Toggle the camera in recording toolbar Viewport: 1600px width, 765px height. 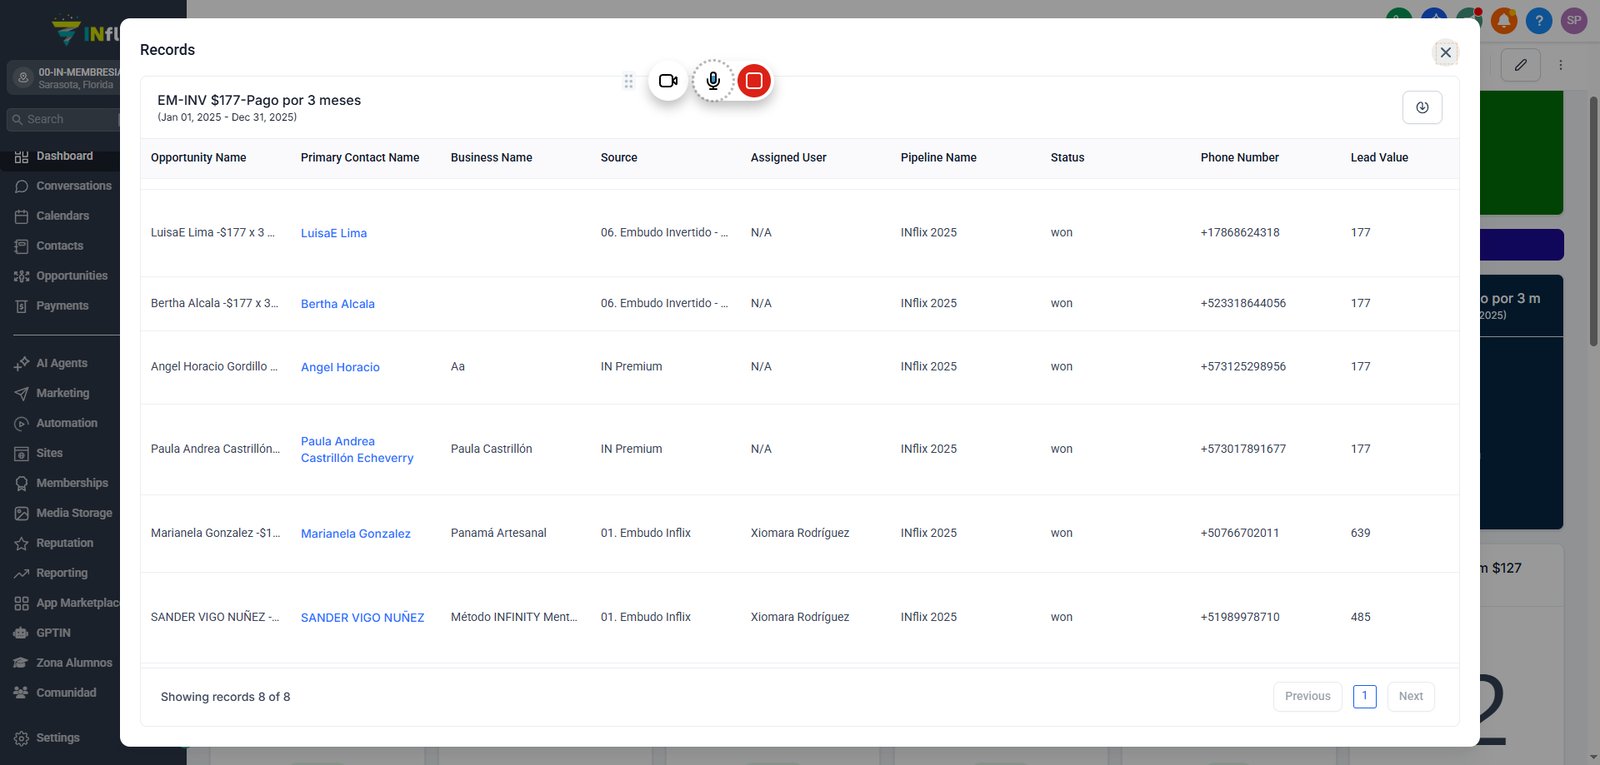(x=668, y=81)
